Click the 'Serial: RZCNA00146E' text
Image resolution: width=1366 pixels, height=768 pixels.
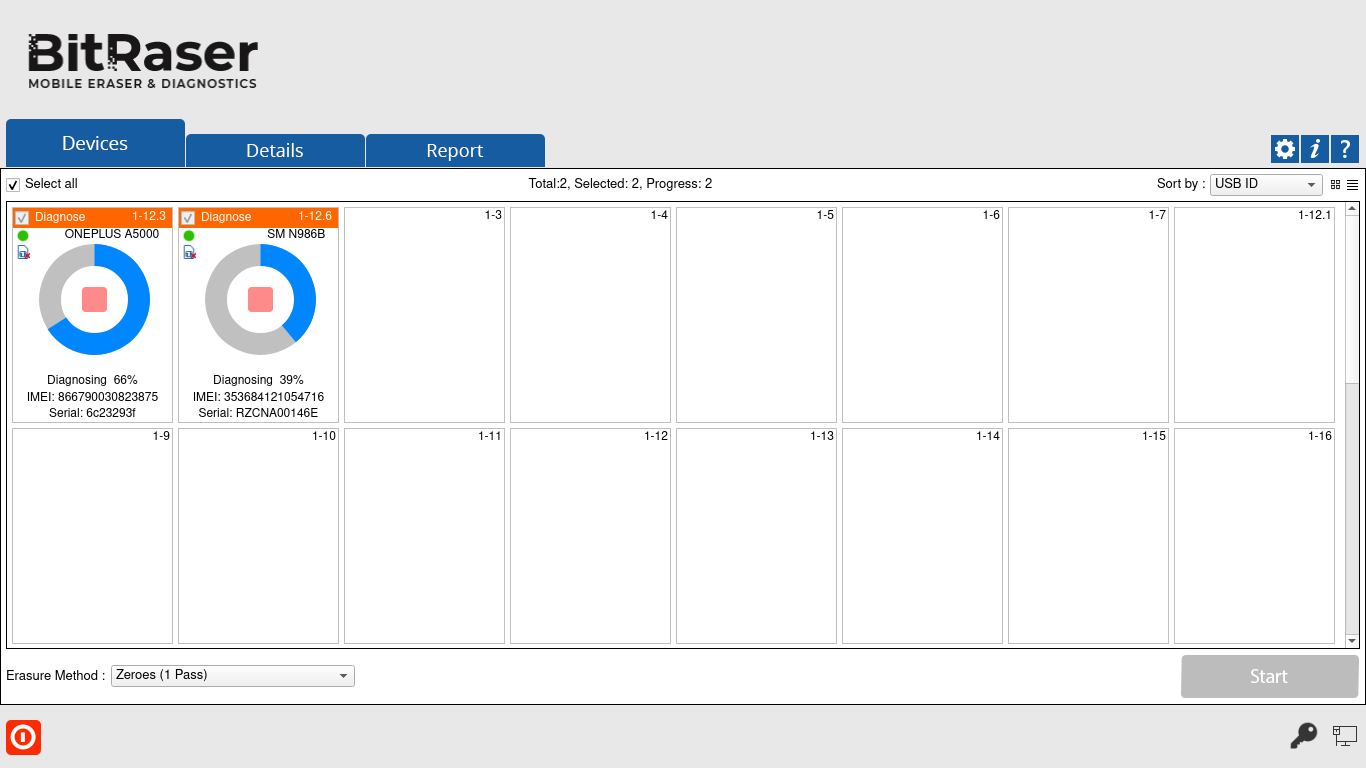[258, 413]
